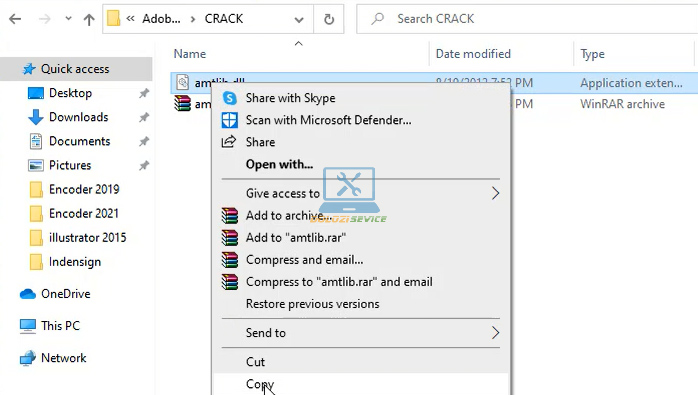This screenshot has height=395, width=698.
Task: Go up one folder level
Action: click(89, 19)
